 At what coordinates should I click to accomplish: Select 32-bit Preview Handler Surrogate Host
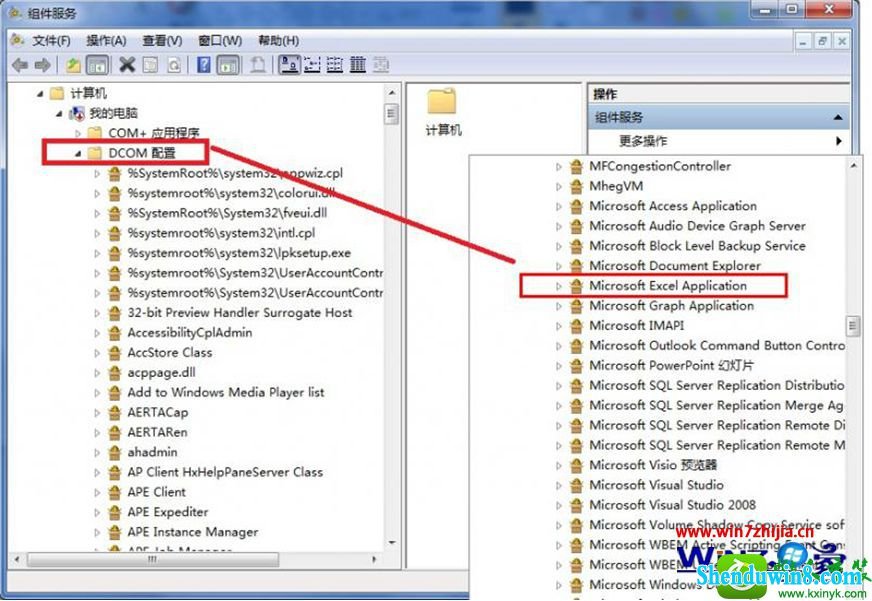pos(240,313)
